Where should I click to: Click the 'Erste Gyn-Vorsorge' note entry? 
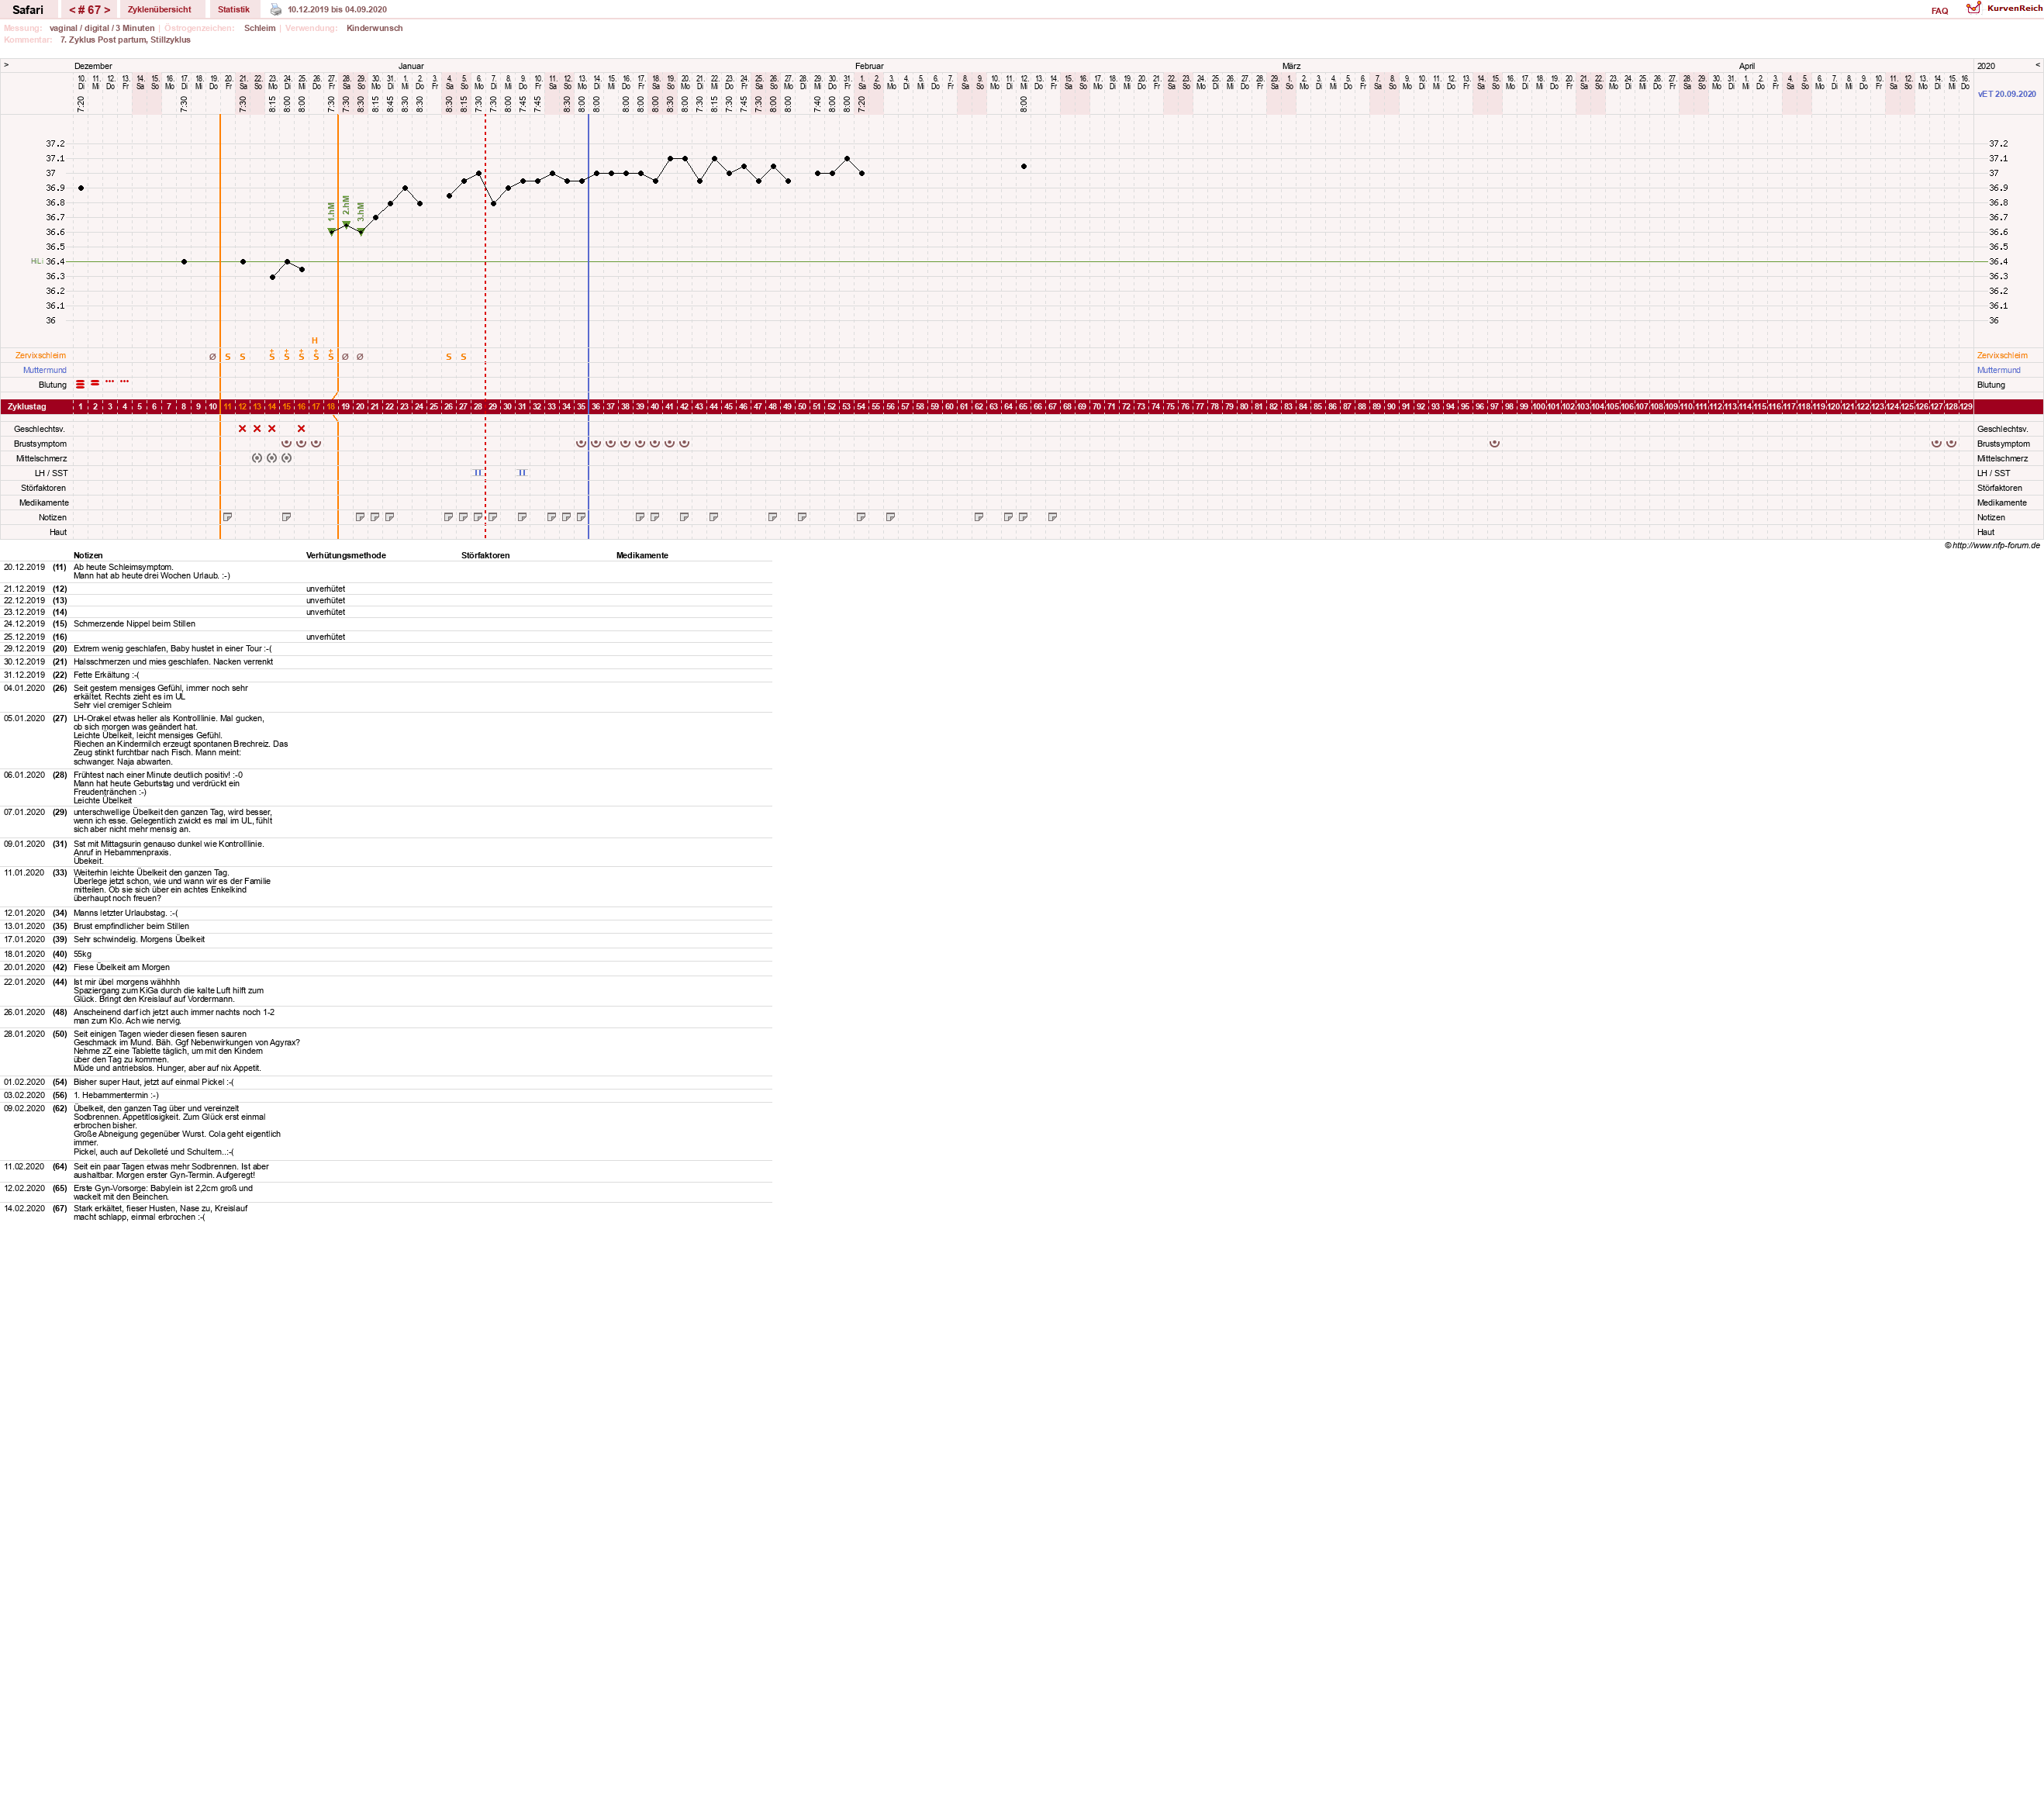(163, 1192)
